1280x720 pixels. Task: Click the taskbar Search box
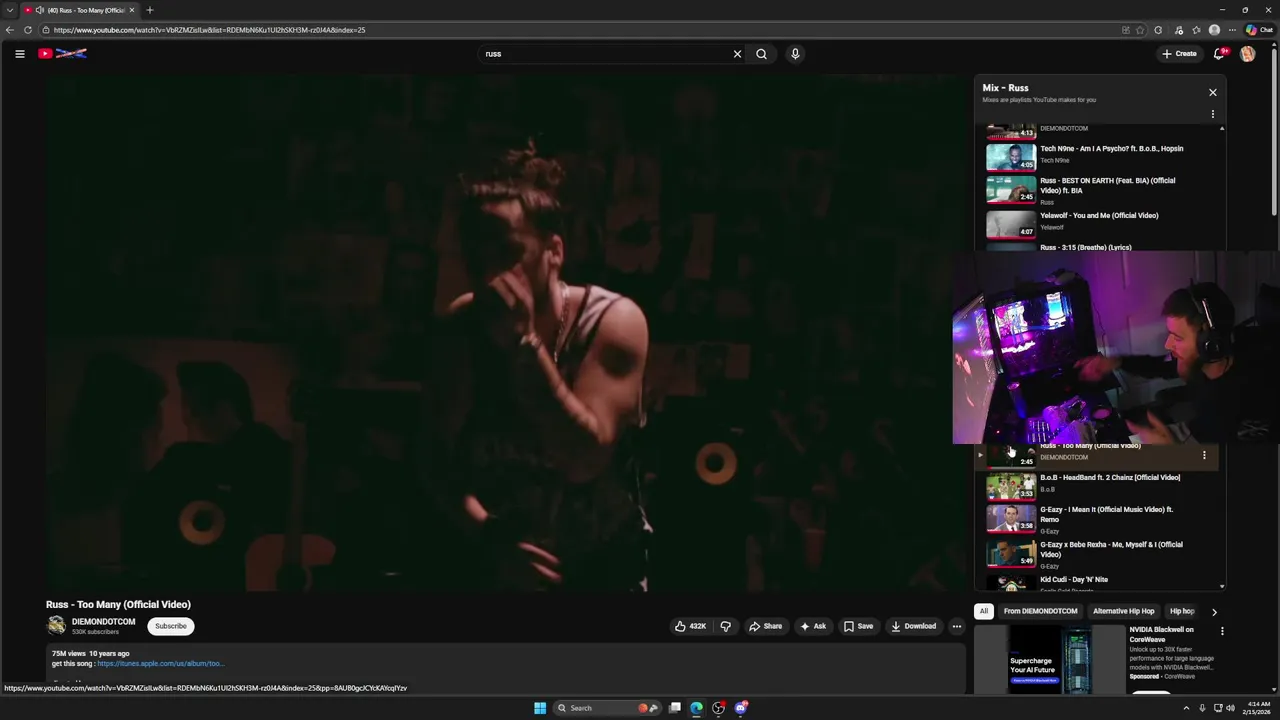(608, 708)
